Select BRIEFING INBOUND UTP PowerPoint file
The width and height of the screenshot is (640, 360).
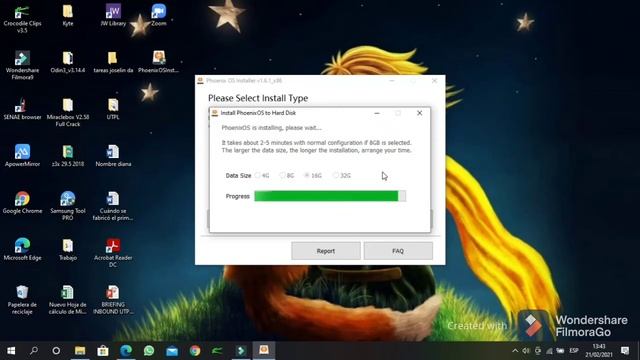click(113, 300)
